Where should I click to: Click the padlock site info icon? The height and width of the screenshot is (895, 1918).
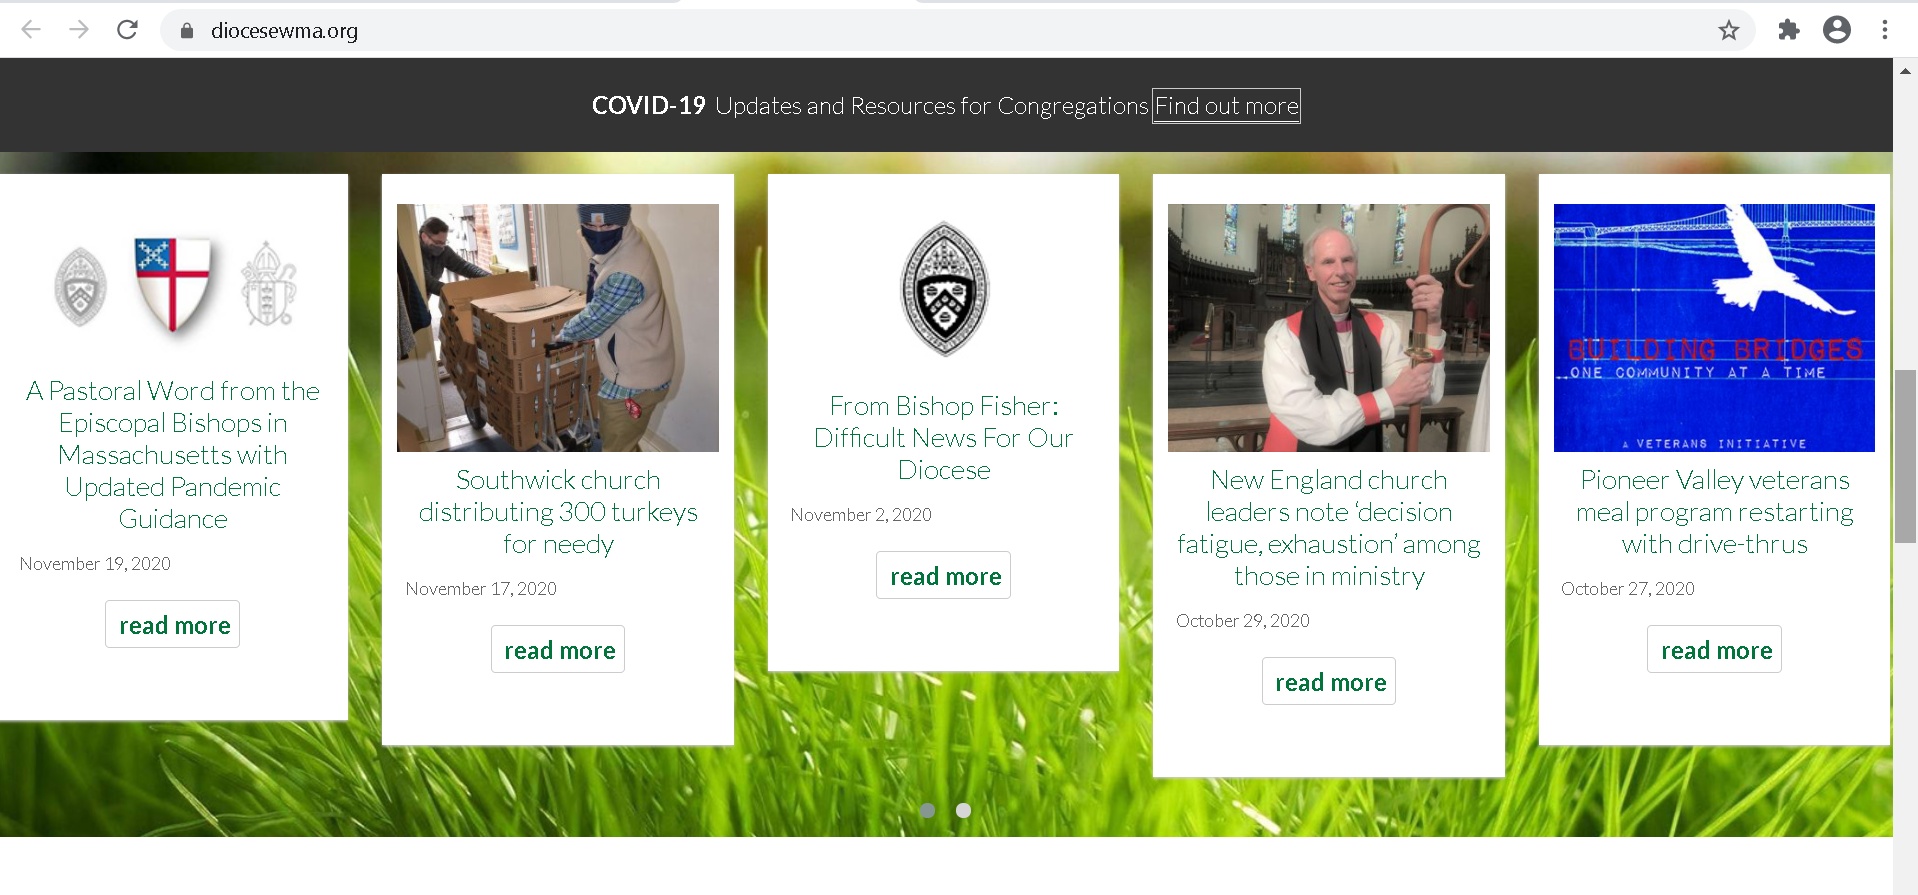click(x=186, y=31)
